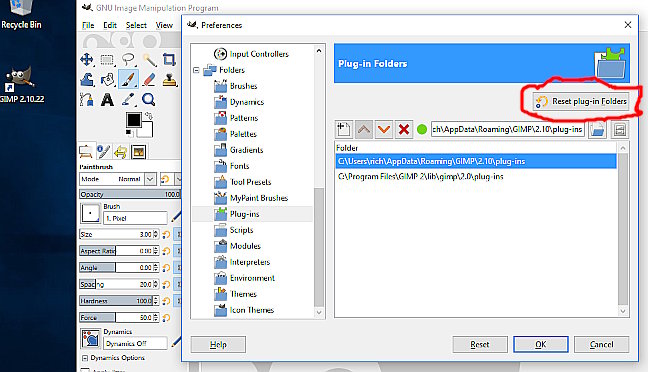Click the file manager icon beside the folder browse button
The width and height of the screenshot is (648, 372).
click(619, 129)
